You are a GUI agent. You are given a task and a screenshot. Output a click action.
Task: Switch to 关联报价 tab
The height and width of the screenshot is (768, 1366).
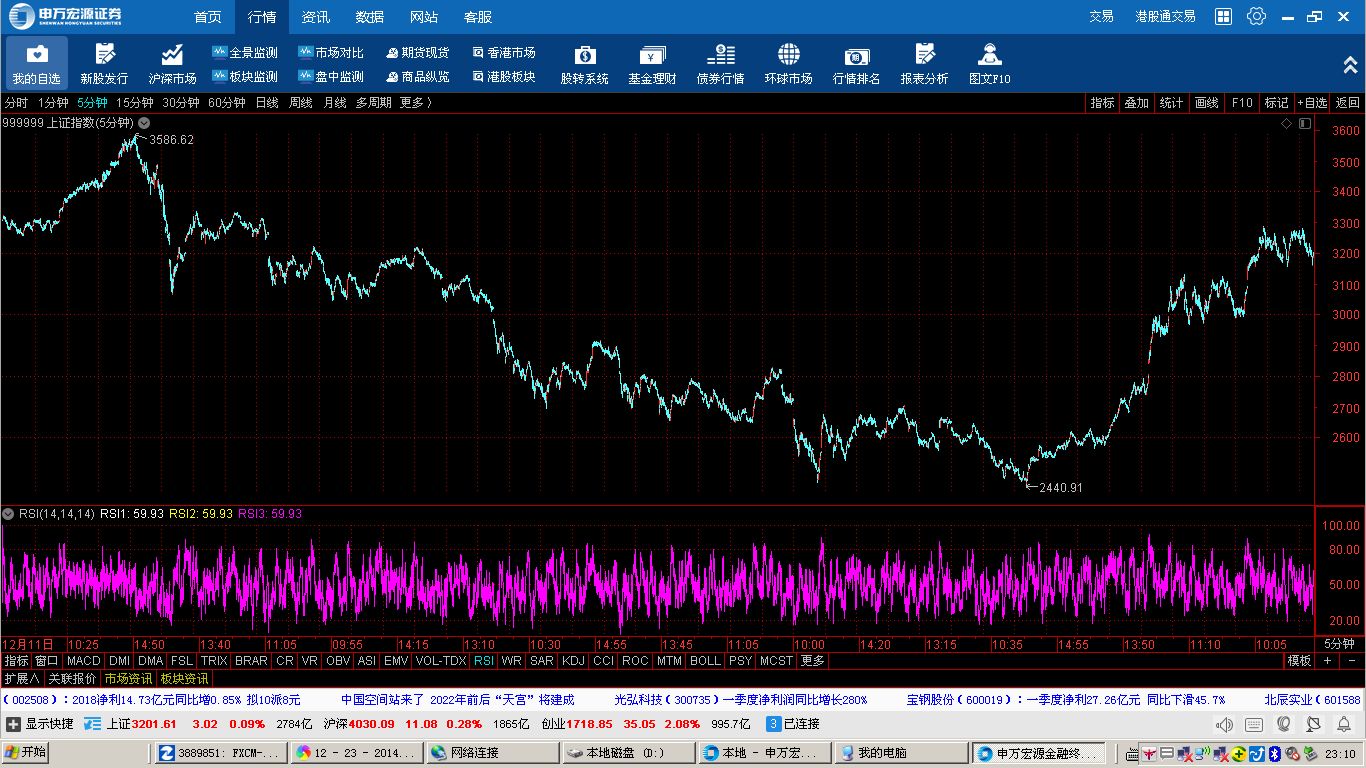click(72, 678)
